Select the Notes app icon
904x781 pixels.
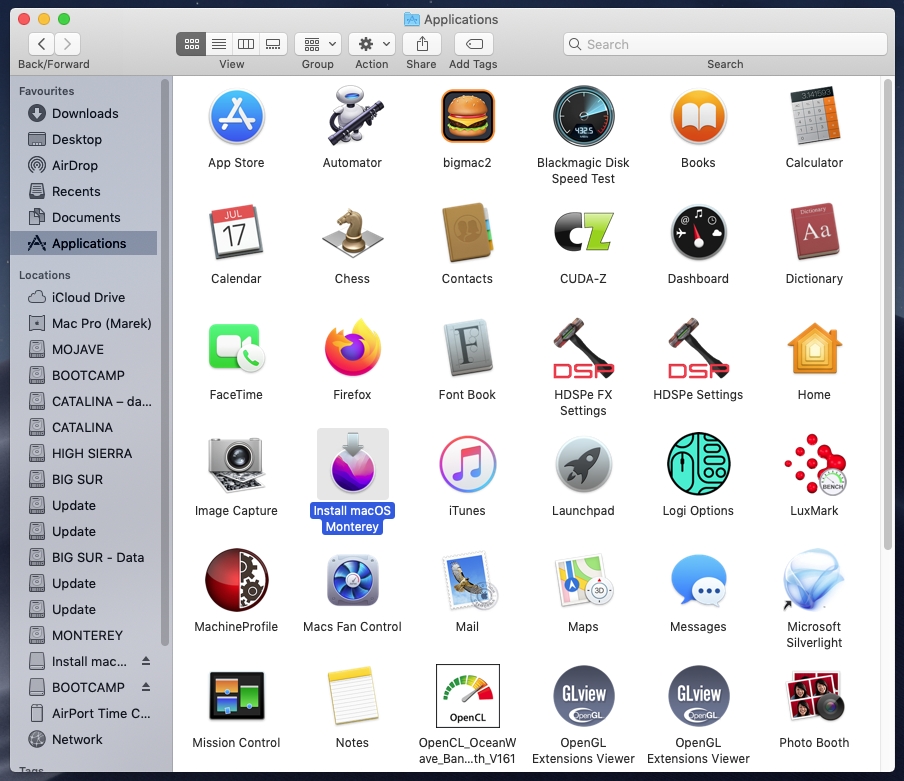tap(352, 696)
